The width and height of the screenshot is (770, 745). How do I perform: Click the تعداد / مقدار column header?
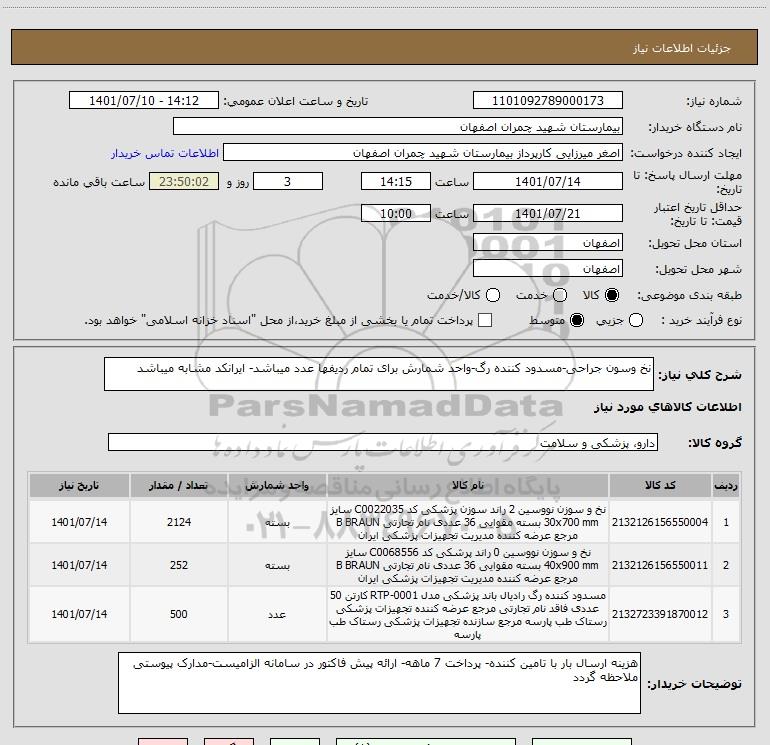(x=179, y=486)
